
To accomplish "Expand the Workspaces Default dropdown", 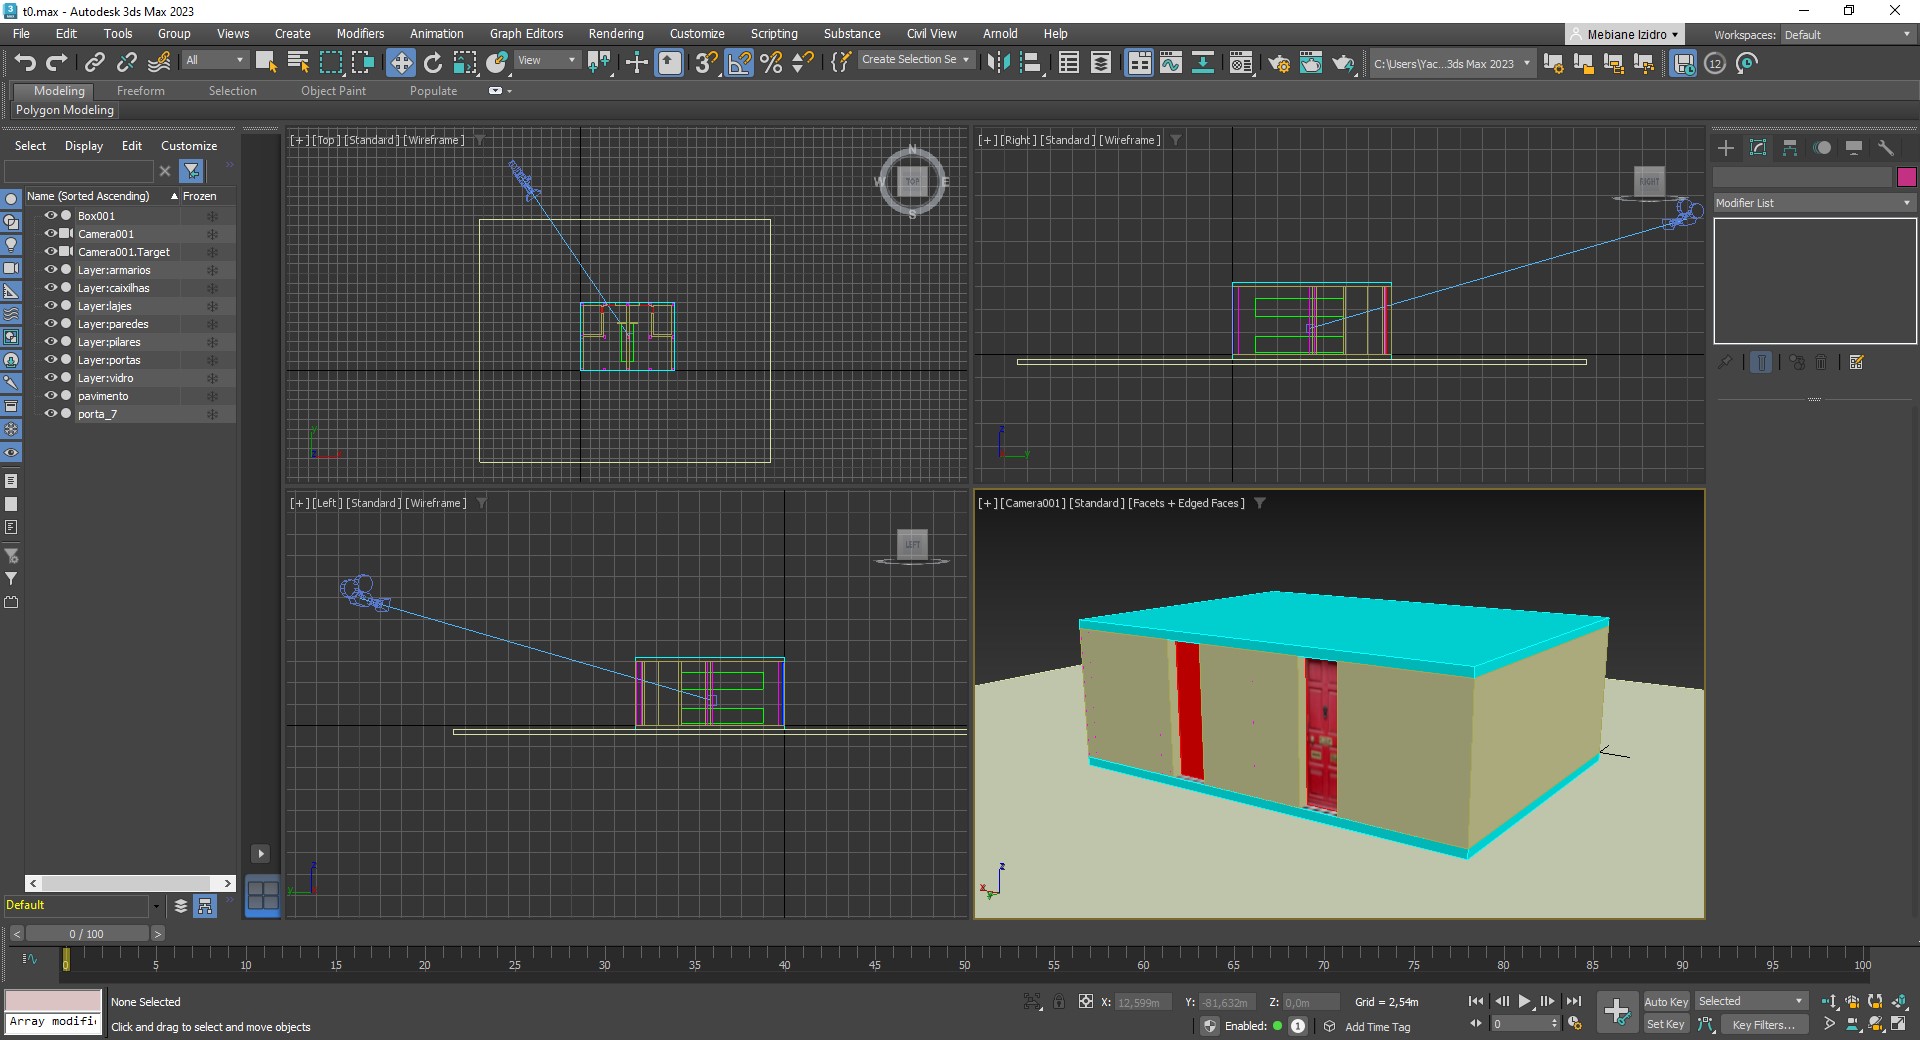I will (1847, 35).
